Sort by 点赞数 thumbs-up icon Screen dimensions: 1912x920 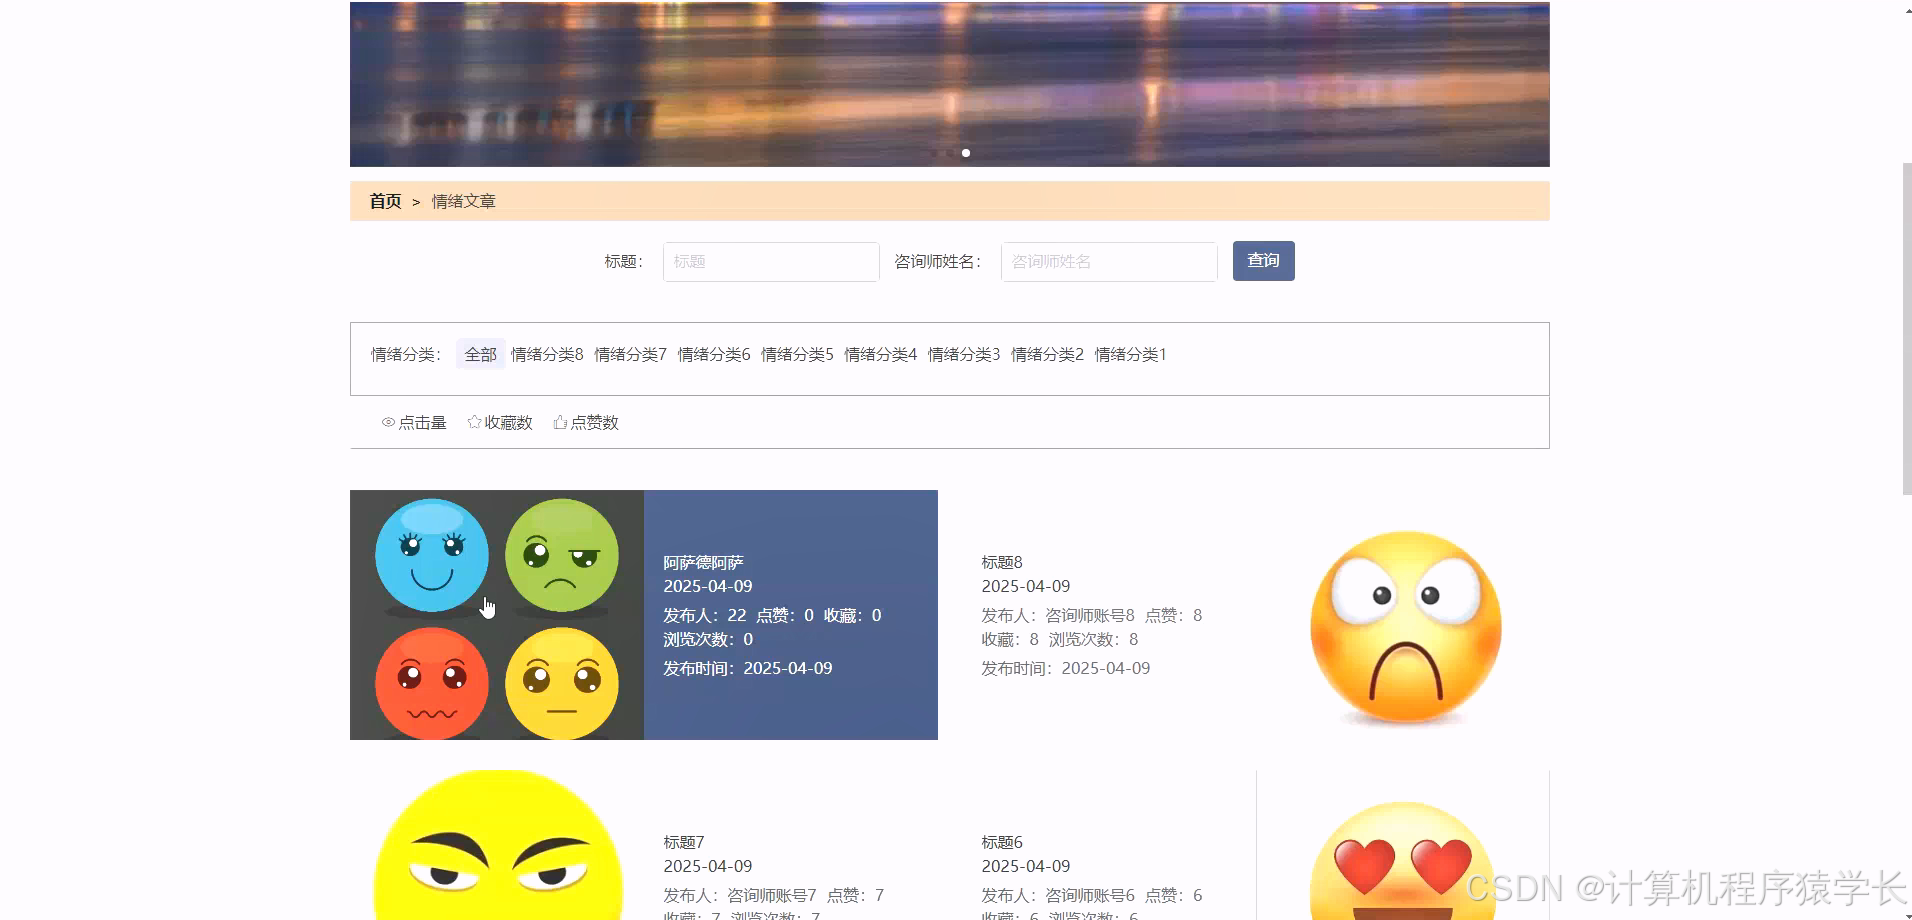560,422
